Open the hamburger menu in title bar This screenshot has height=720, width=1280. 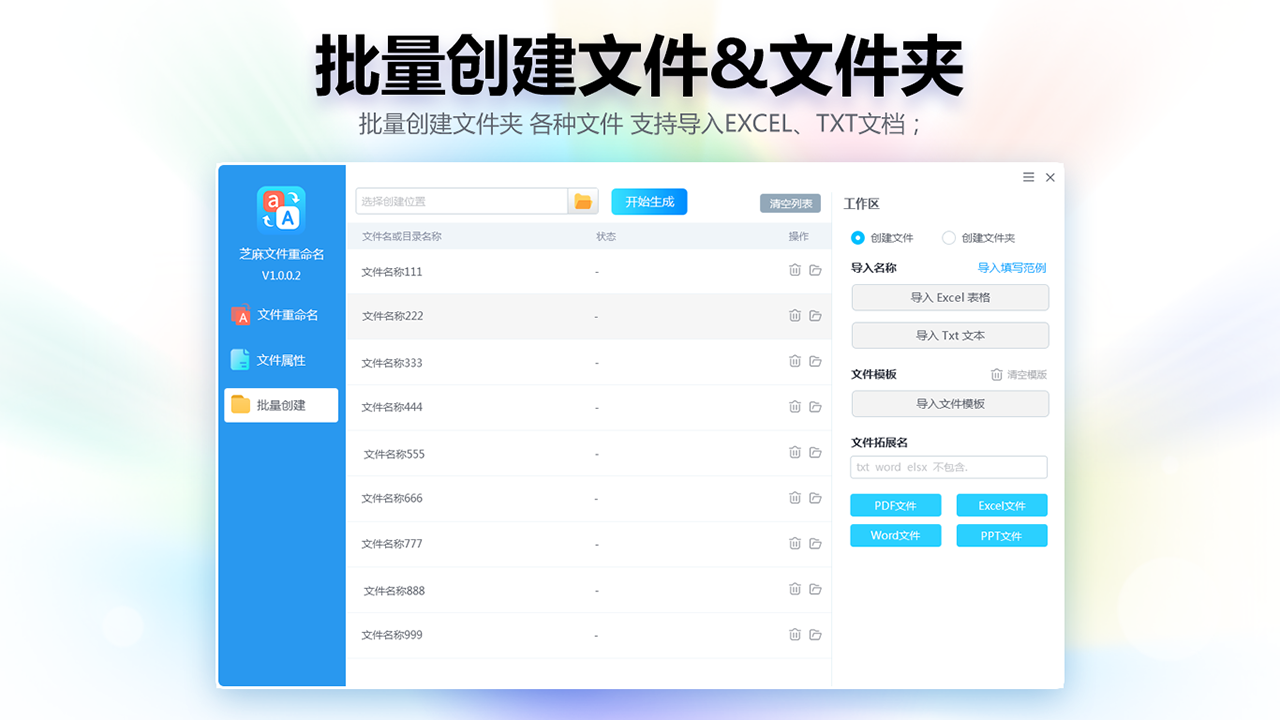tap(1028, 177)
